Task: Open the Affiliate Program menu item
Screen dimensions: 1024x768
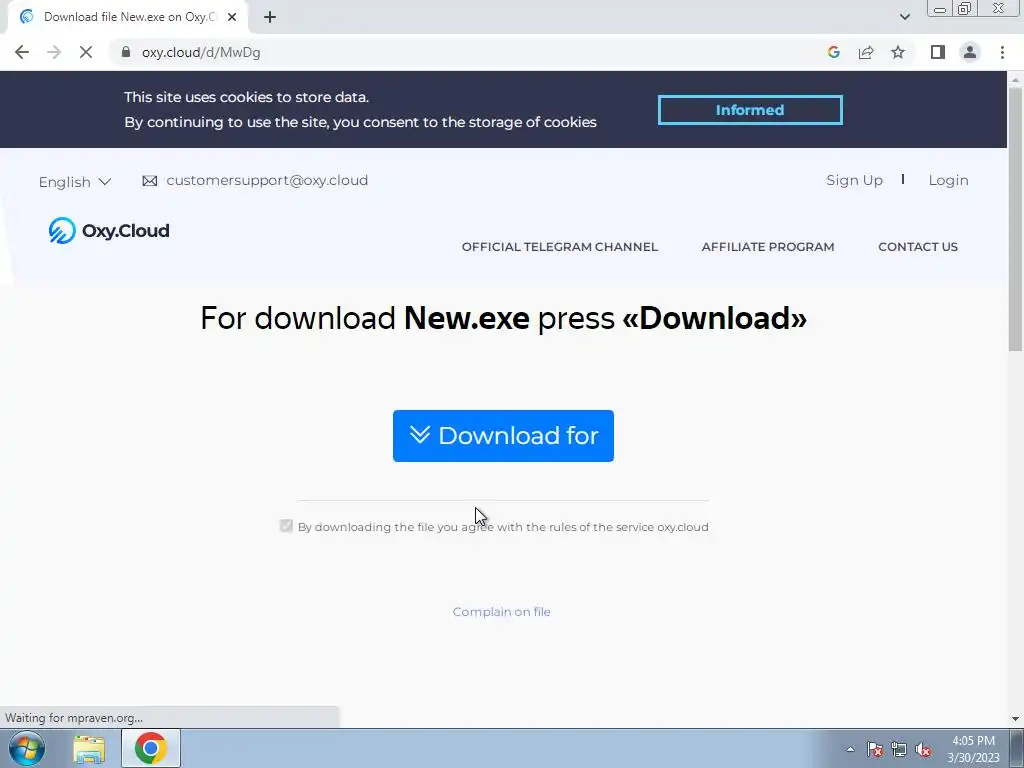Action: [768, 247]
